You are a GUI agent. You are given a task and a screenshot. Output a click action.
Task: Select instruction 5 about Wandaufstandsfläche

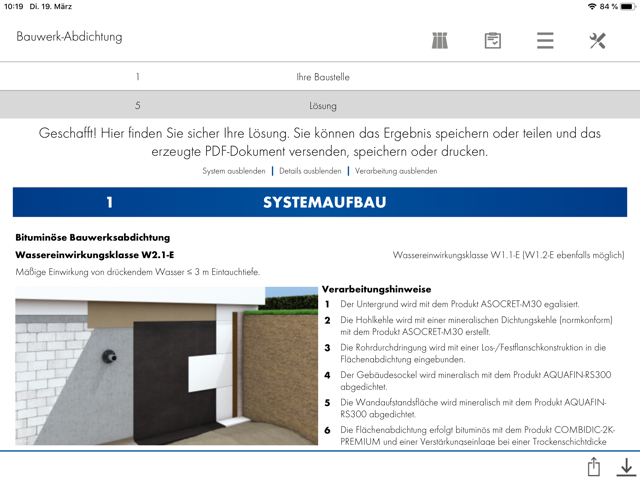466,408
